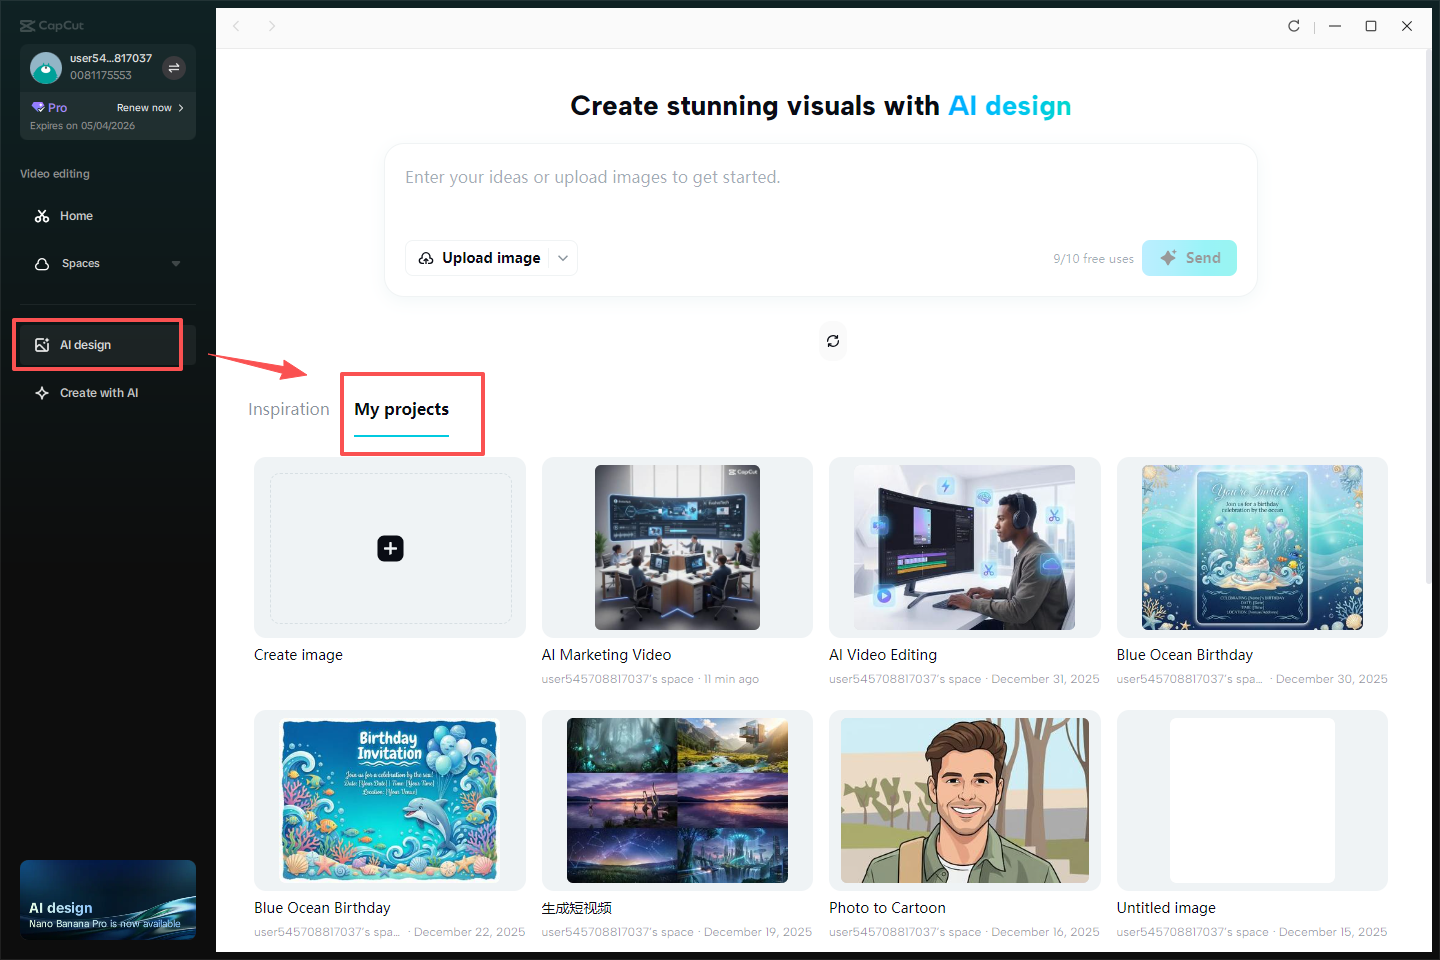This screenshot has width=1440, height=960.
Task: Go to Home in the sidebar
Action: click(74, 215)
